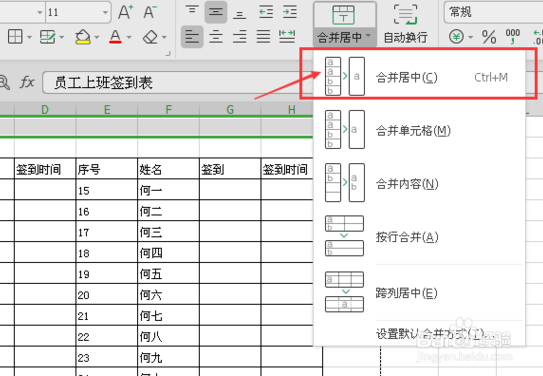543x376 pixels.
Task: Select 按行合并(A) menu option
Action: pos(419,236)
